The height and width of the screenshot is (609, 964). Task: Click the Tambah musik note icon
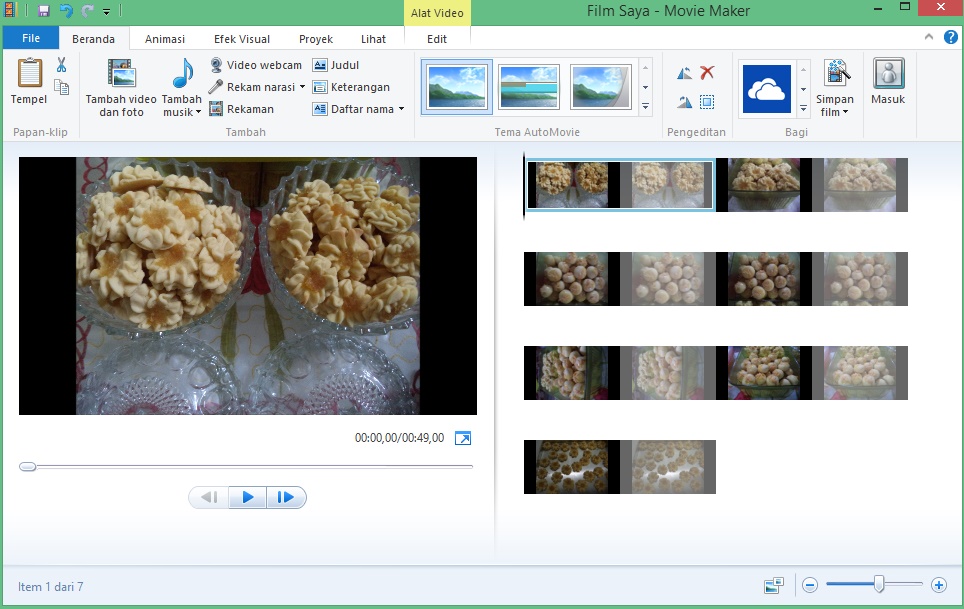(182, 73)
